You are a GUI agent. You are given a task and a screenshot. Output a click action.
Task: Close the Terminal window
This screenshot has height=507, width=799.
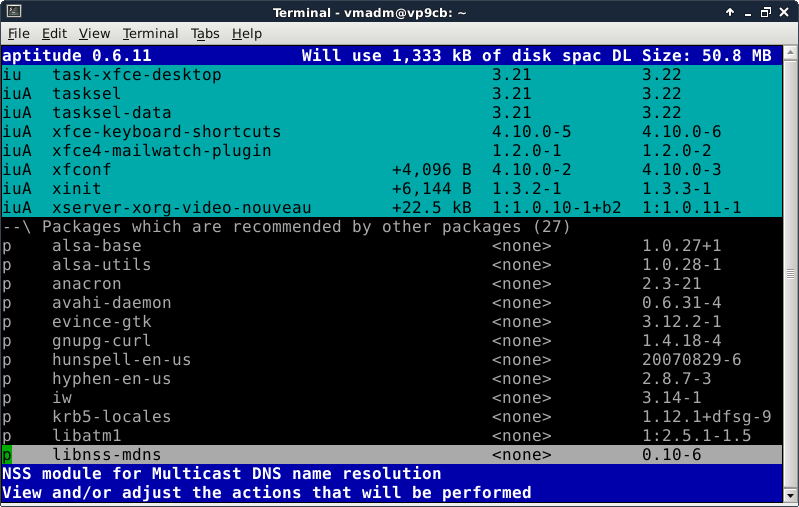(785, 11)
